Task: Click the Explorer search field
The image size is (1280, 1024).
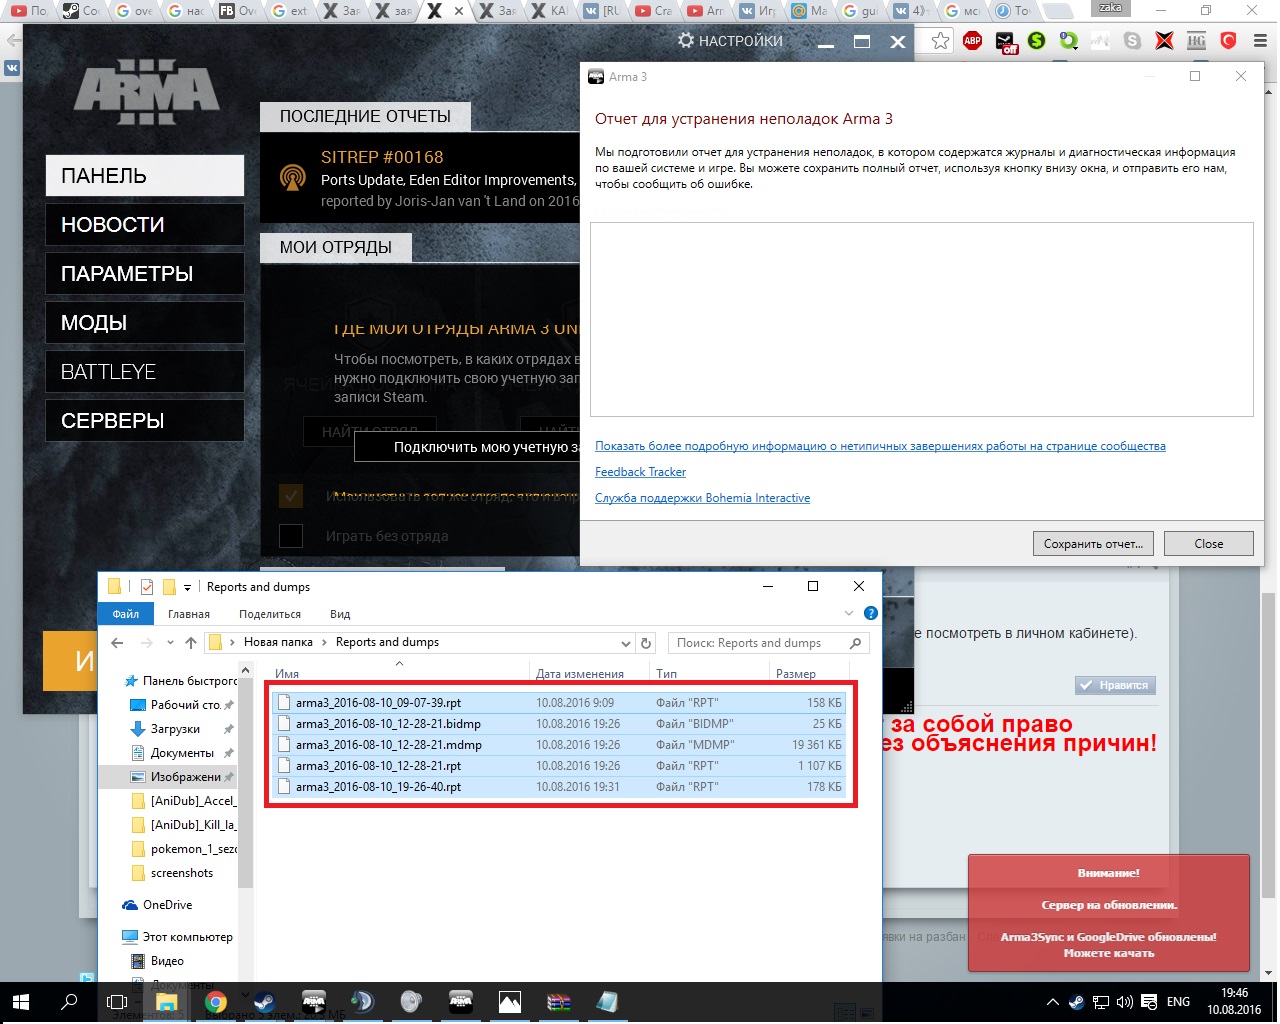Action: click(x=768, y=643)
